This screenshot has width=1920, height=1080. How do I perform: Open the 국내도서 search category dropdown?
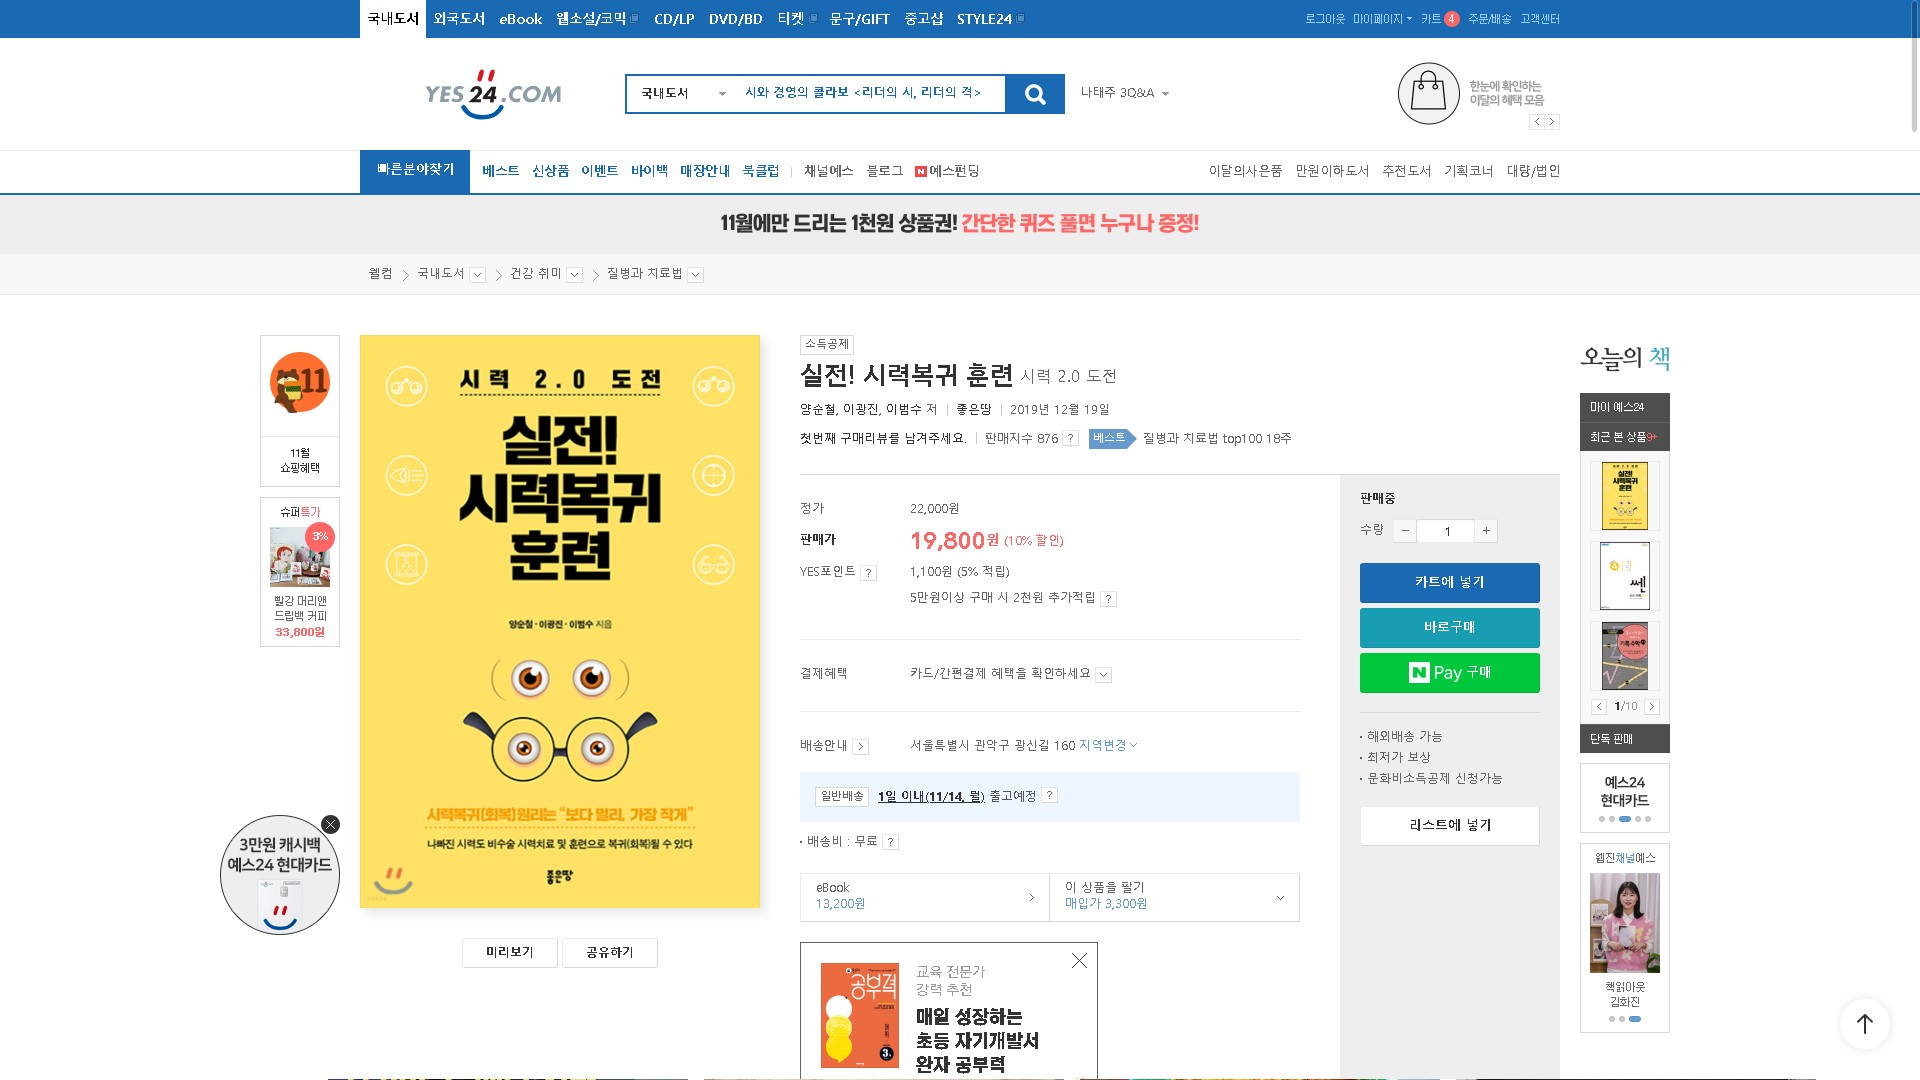(x=682, y=94)
